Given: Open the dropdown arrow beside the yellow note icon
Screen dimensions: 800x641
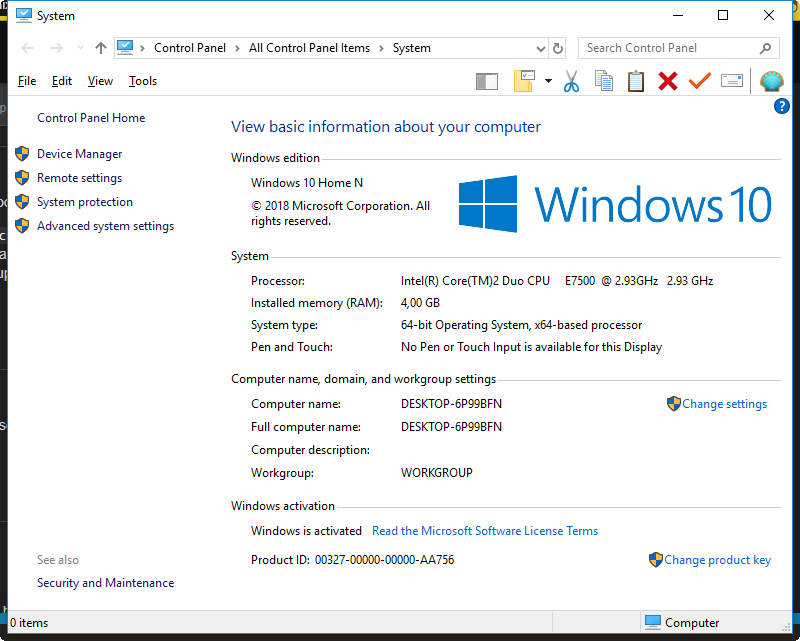Looking at the screenshot, I should pos(548,81).
